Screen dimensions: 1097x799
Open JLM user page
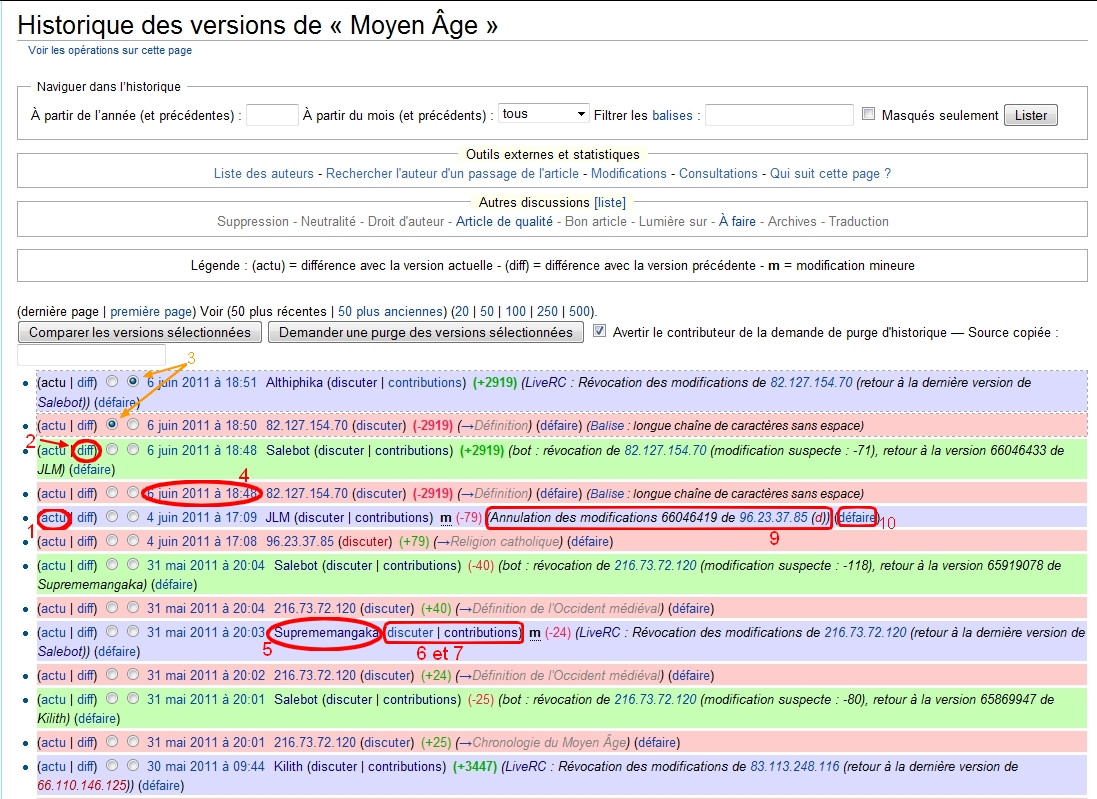[x=278, y=518]
